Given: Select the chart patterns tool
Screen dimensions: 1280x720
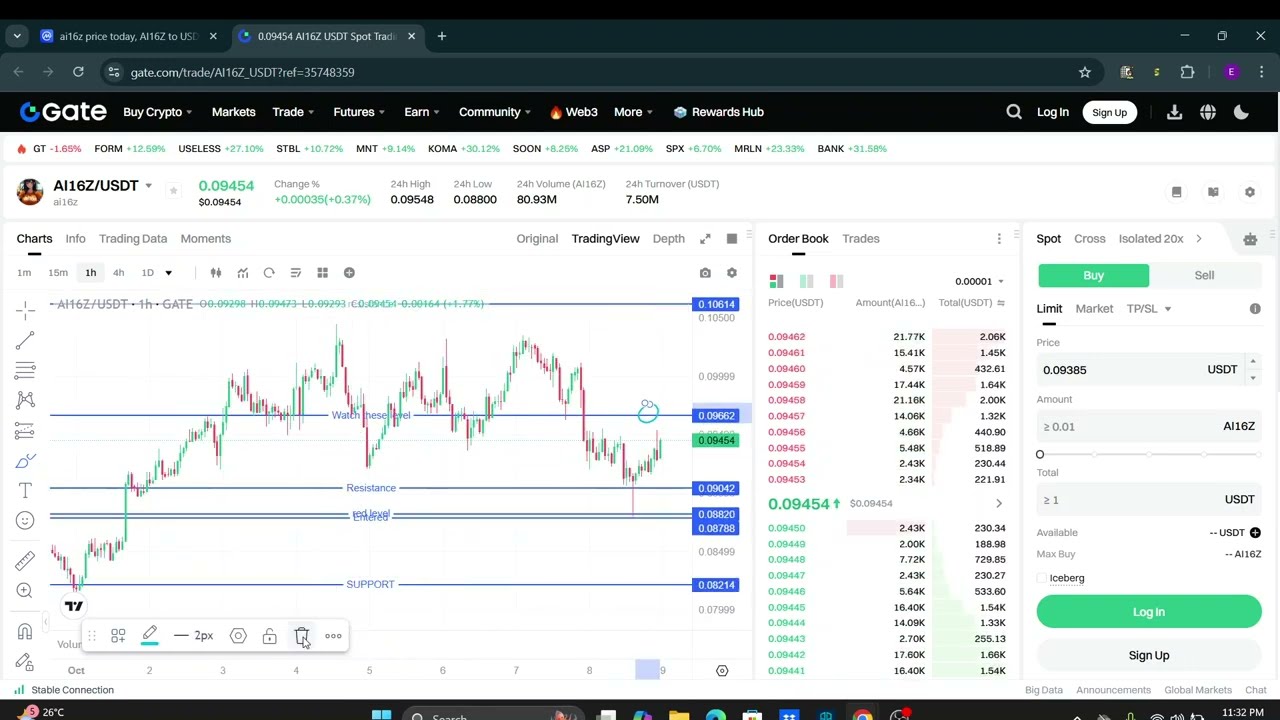Looking at the screenshot, I should point(25,401).
